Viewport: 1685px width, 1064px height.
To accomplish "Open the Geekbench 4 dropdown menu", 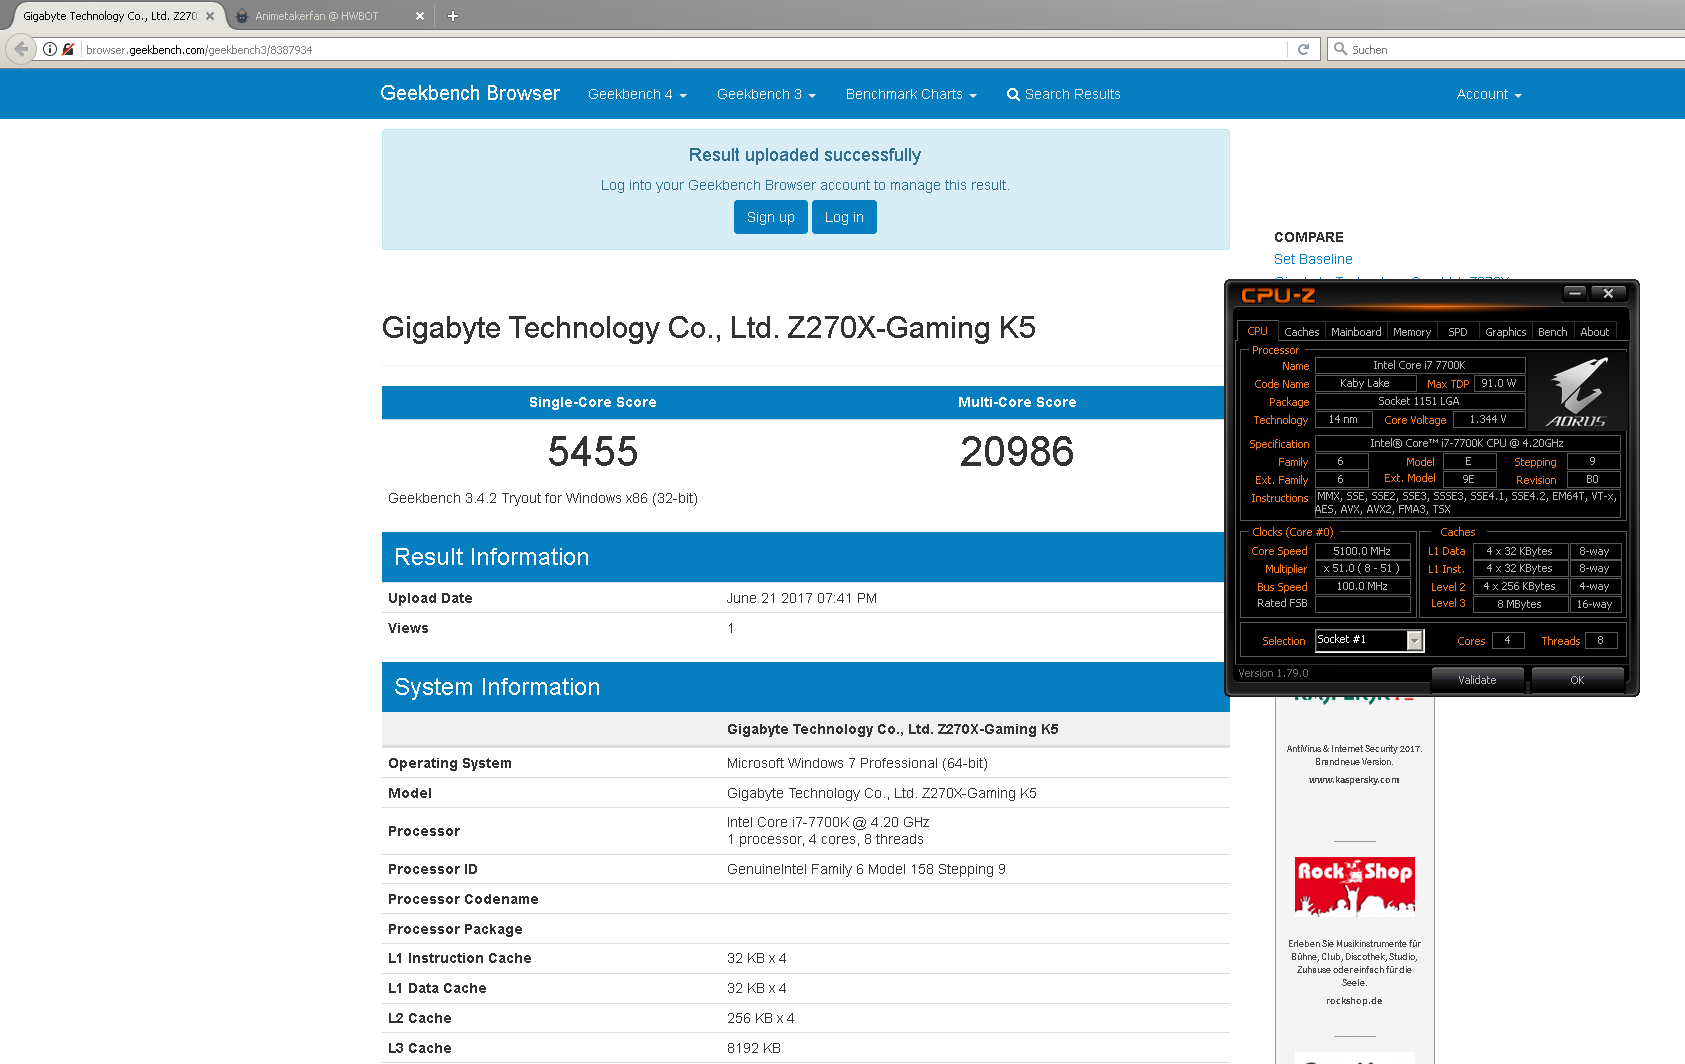I will coord(637,94).
